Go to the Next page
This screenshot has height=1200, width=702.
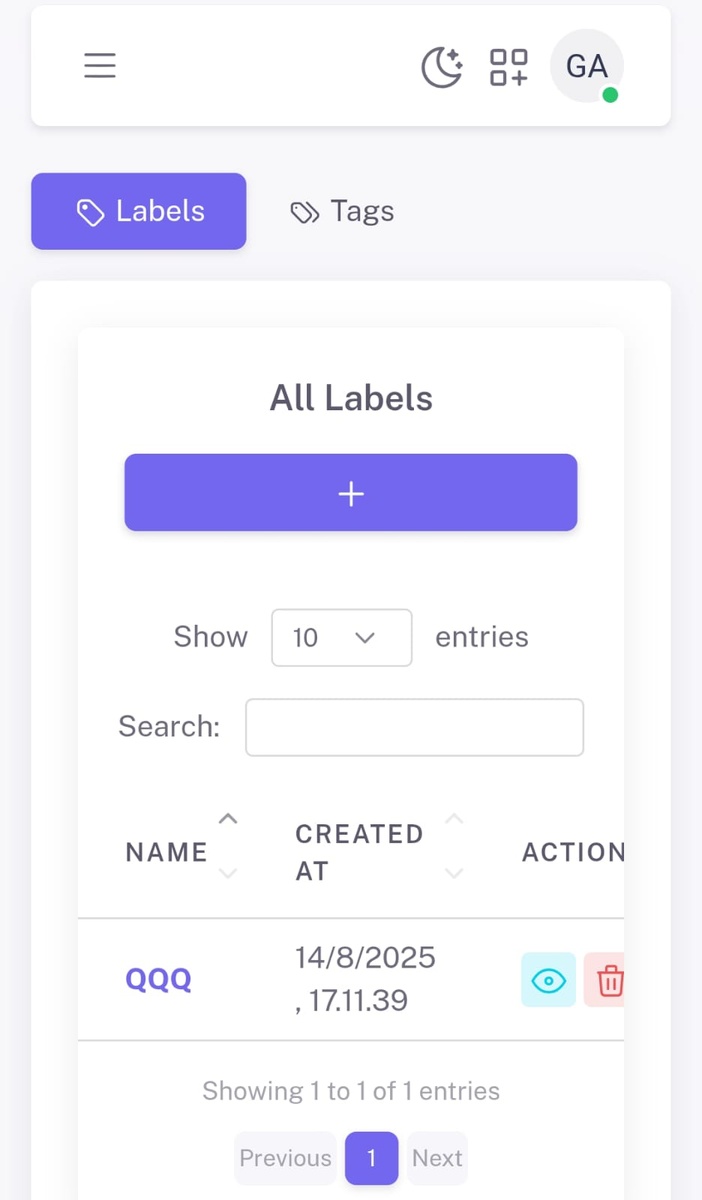point(437,1158)
